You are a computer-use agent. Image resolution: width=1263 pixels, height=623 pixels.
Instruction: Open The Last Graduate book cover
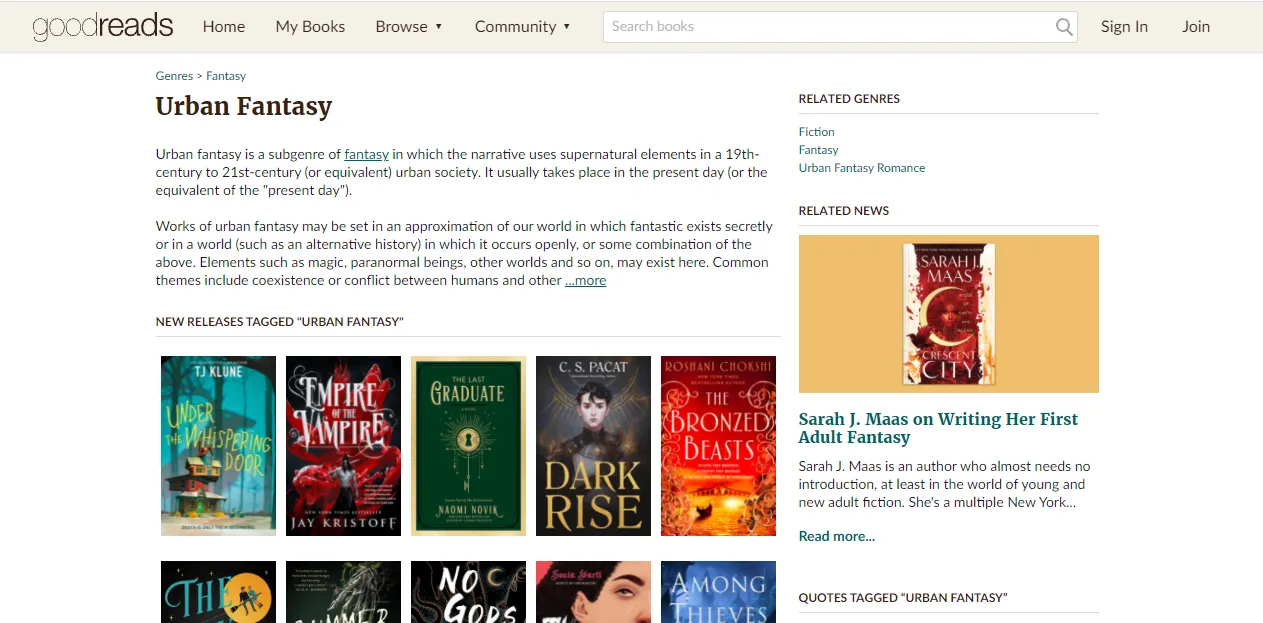[x=468, y=446]
